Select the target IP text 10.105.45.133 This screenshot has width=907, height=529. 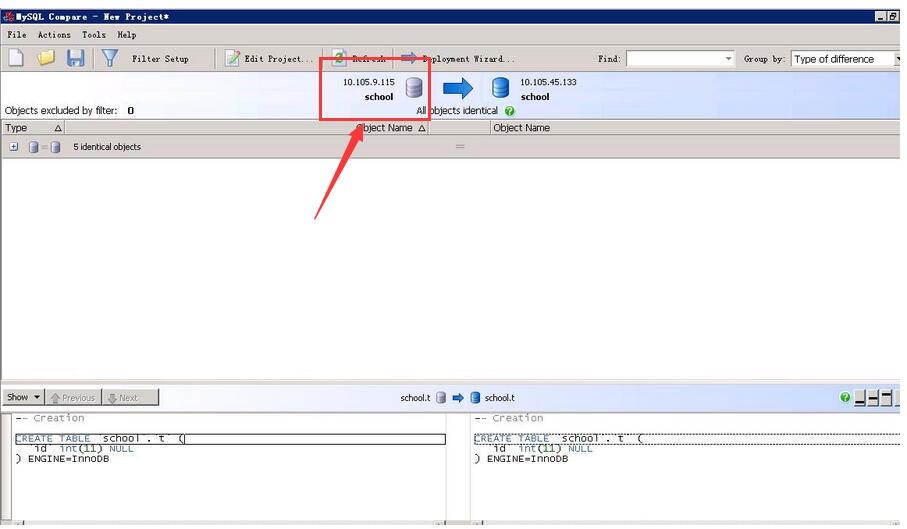pos(548,82)
